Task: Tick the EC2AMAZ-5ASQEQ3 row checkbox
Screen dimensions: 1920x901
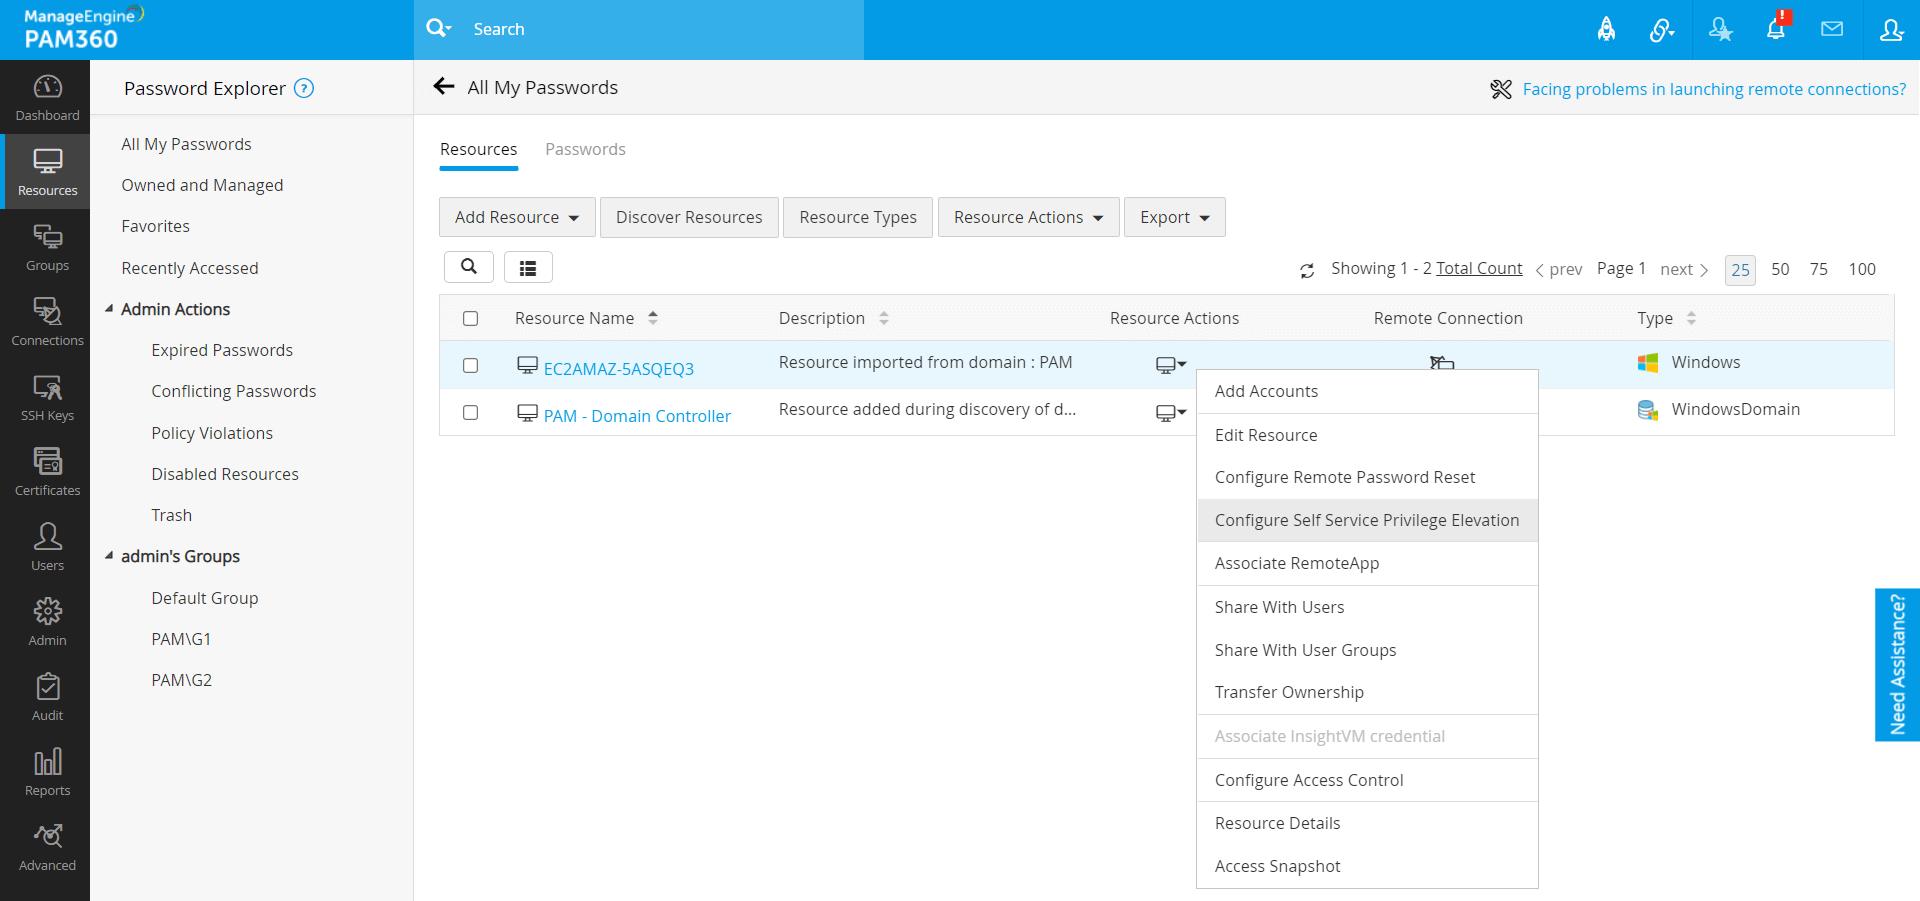Action: 470,366
